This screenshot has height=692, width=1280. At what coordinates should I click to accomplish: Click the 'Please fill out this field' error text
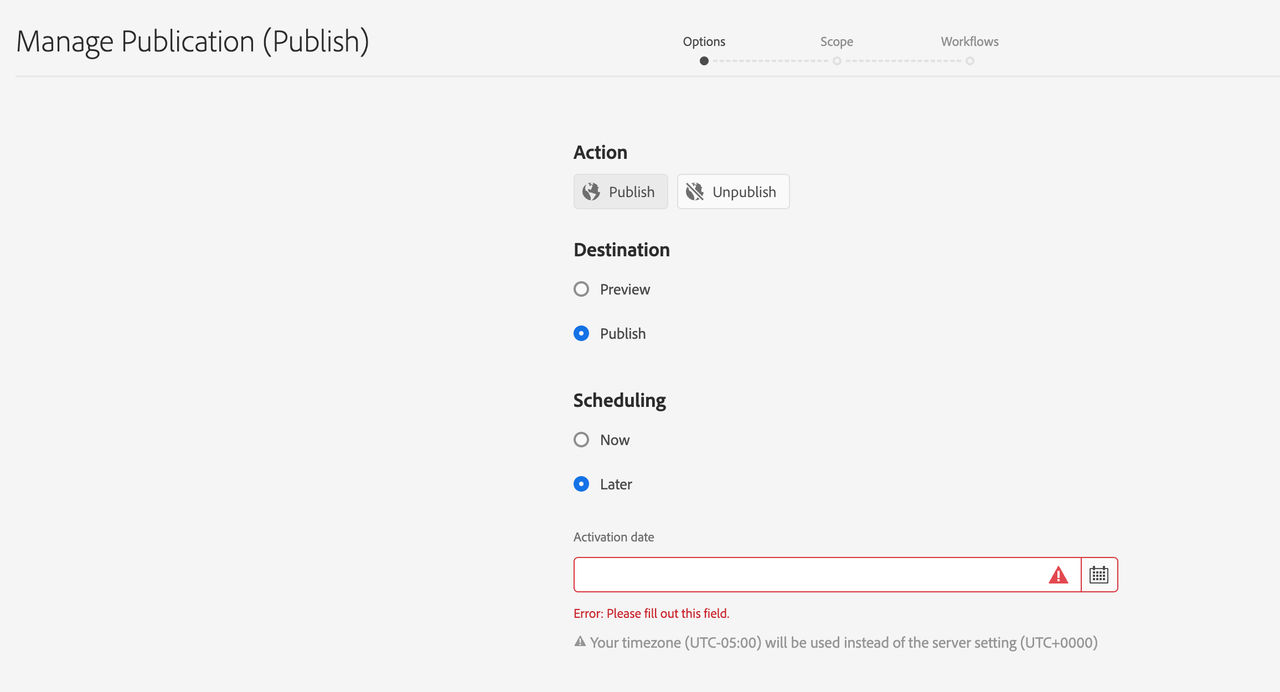click(x=651, y=613)
